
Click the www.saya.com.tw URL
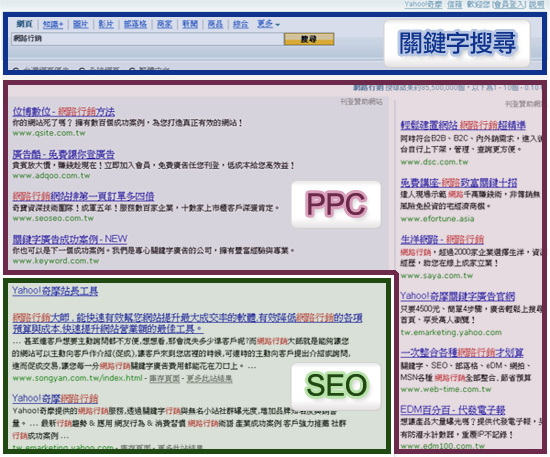437,276
